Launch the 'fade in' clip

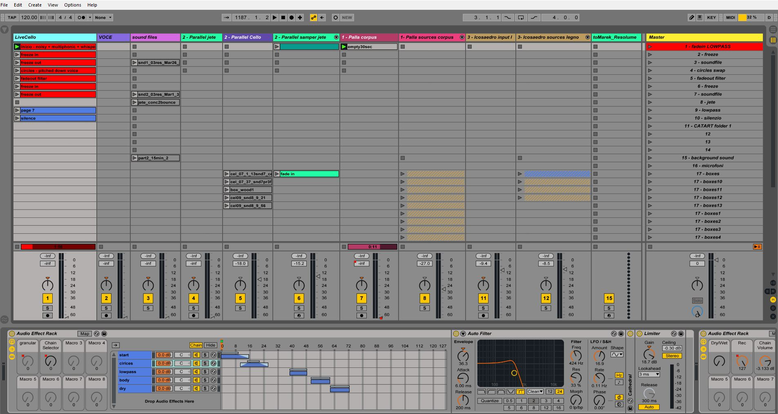click(x=279, y=174)
